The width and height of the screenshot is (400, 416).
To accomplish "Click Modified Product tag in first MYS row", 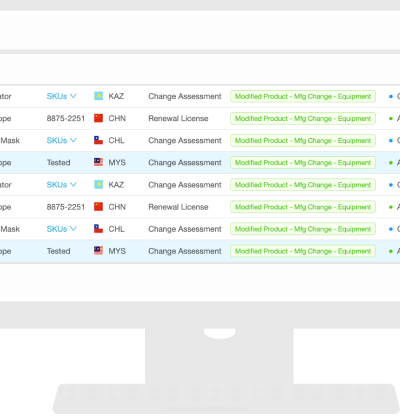I will [x=303, y=163].
